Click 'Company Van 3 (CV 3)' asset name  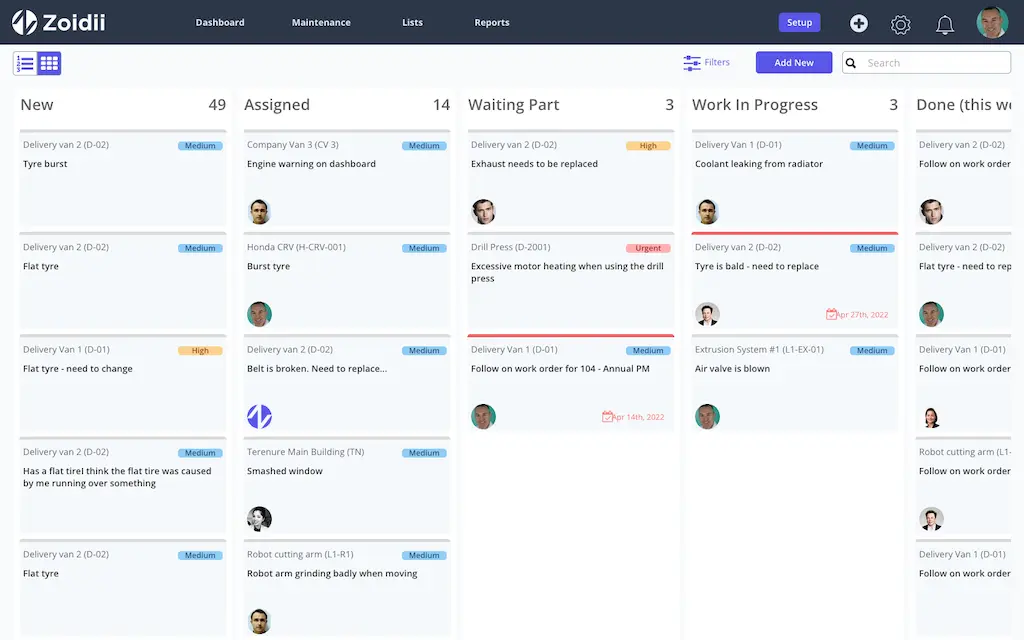[x=293, y=144]
